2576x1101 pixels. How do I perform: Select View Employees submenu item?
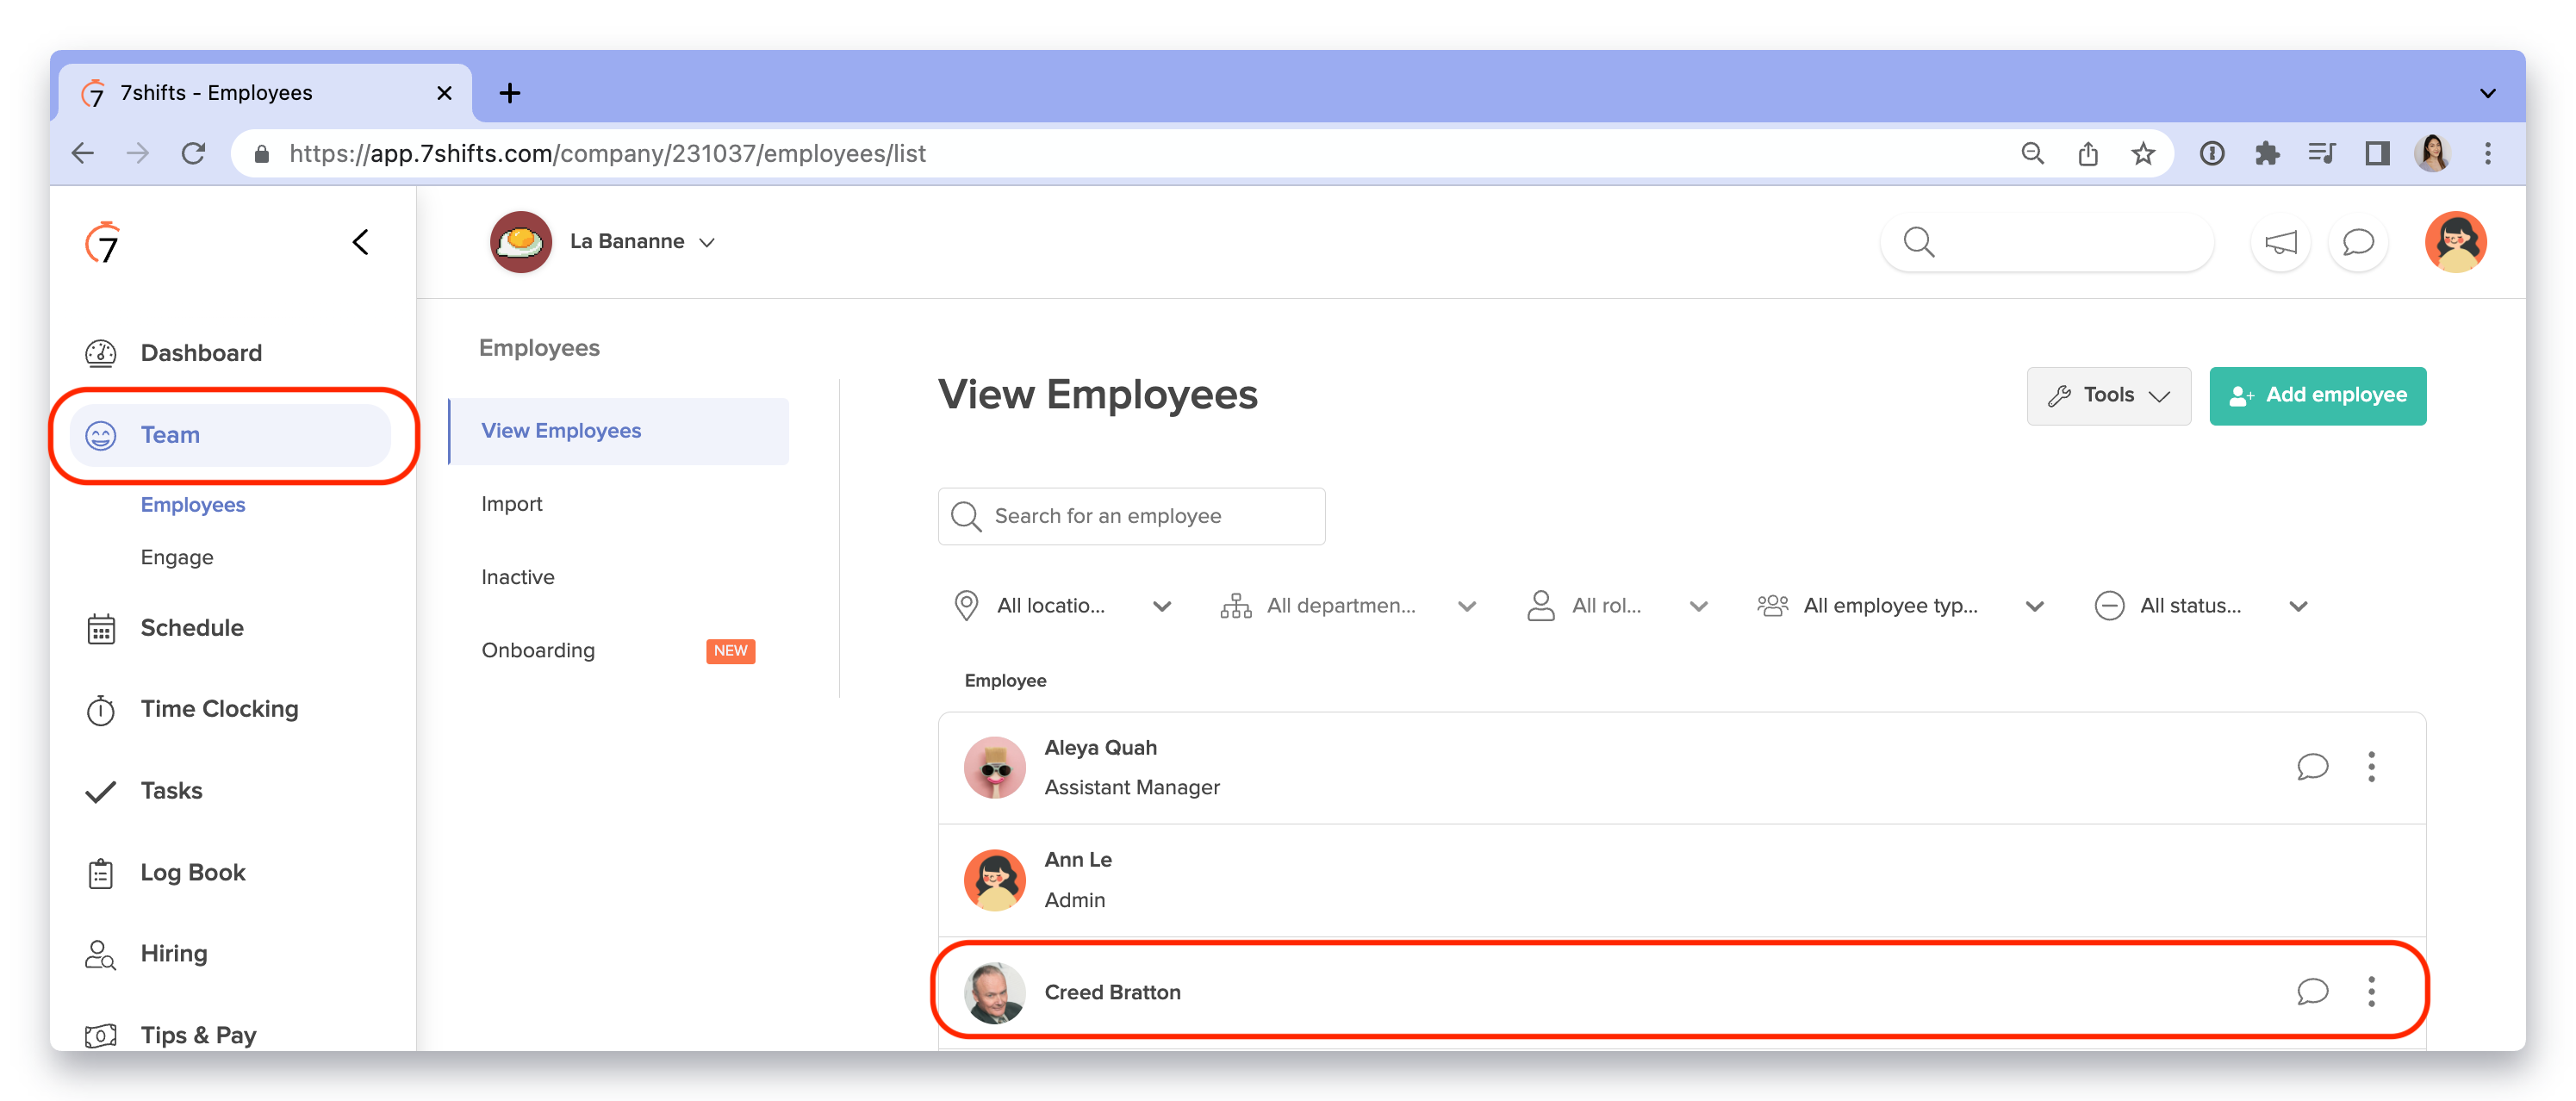(619, 431)
